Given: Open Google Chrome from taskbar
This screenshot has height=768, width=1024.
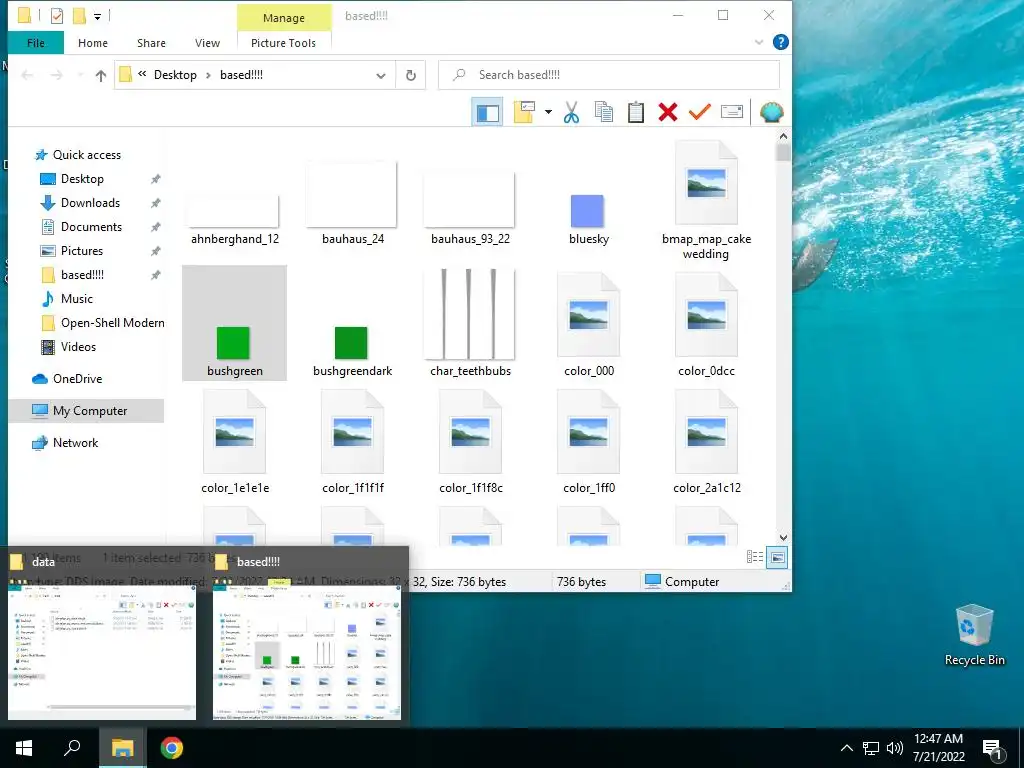Looking at the screenshot, I should coord(172,748).
